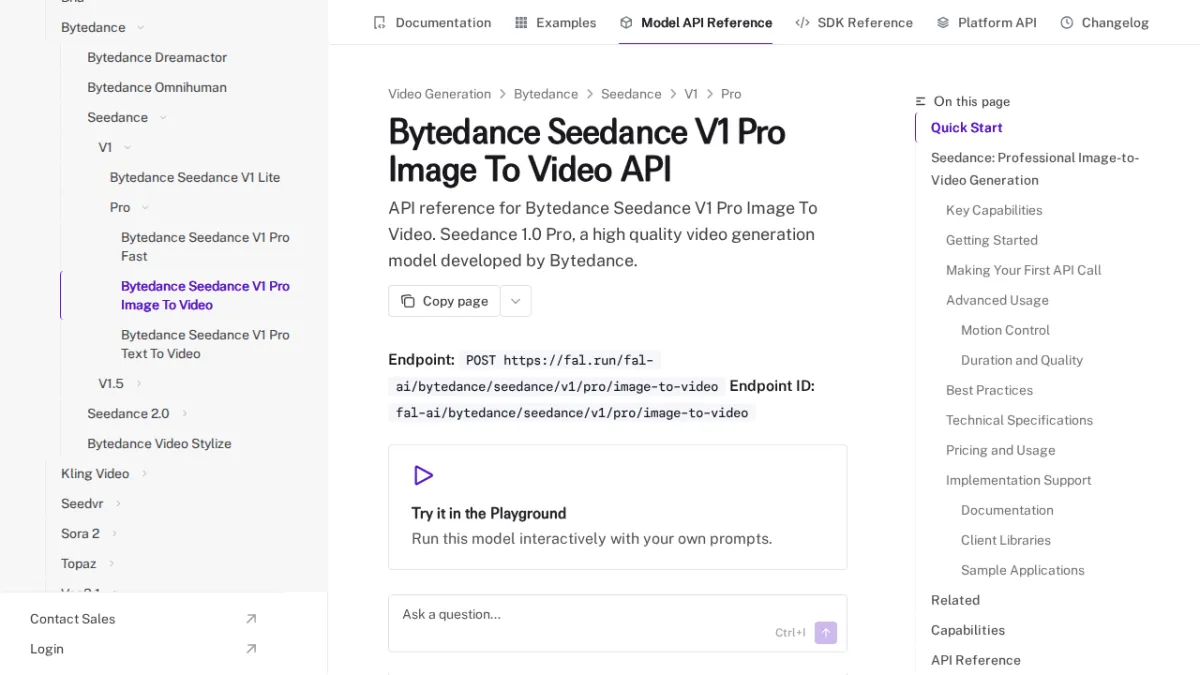Screen dimensions: 1200x675
Task: Jump to Technical Specifications section
Action: point(1019,420)
